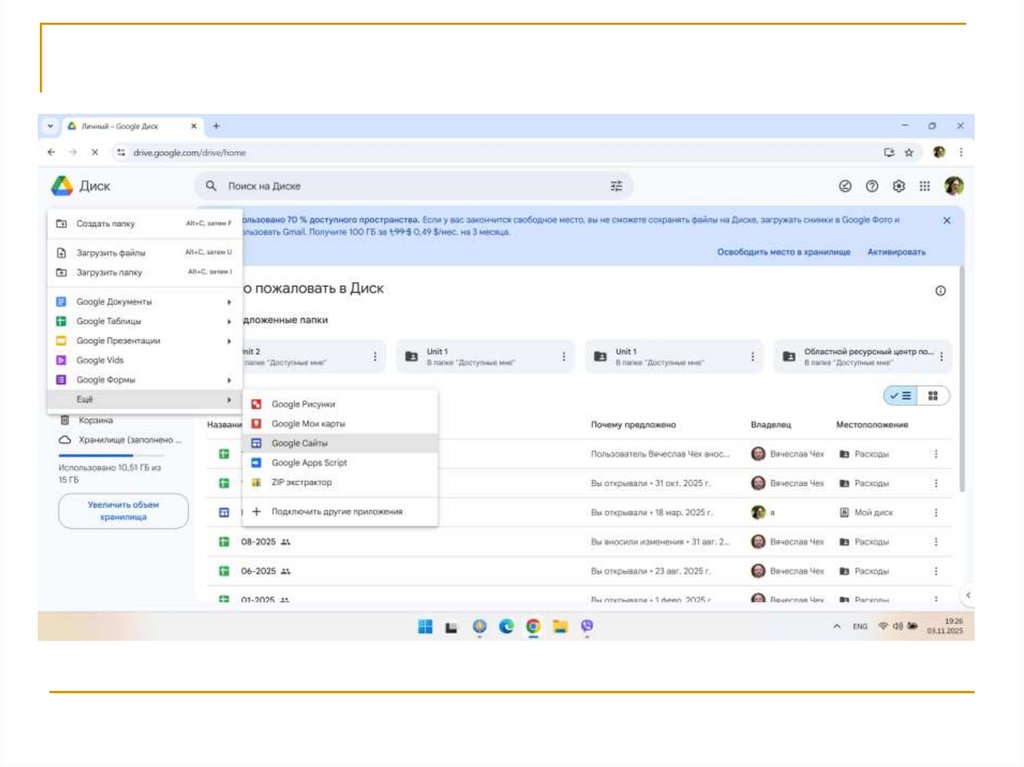Open more actions for 08-2025 file row
Viewport: 1024px width, 767px height.
pyautogui.click(x=936, y=542)
